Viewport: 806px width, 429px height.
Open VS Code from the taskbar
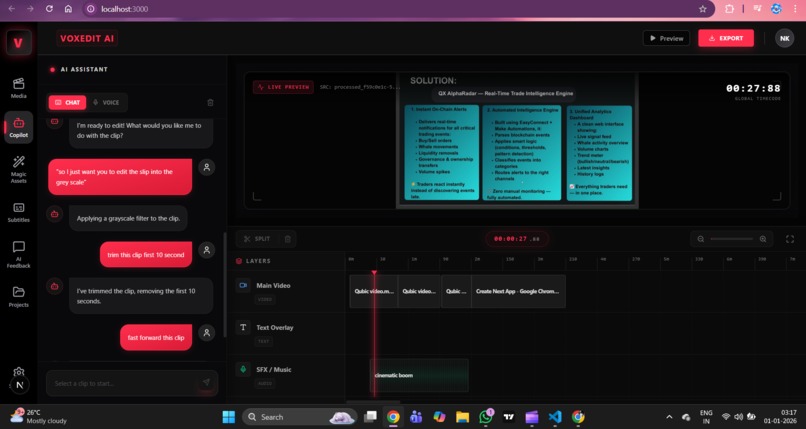click(555, 417)
